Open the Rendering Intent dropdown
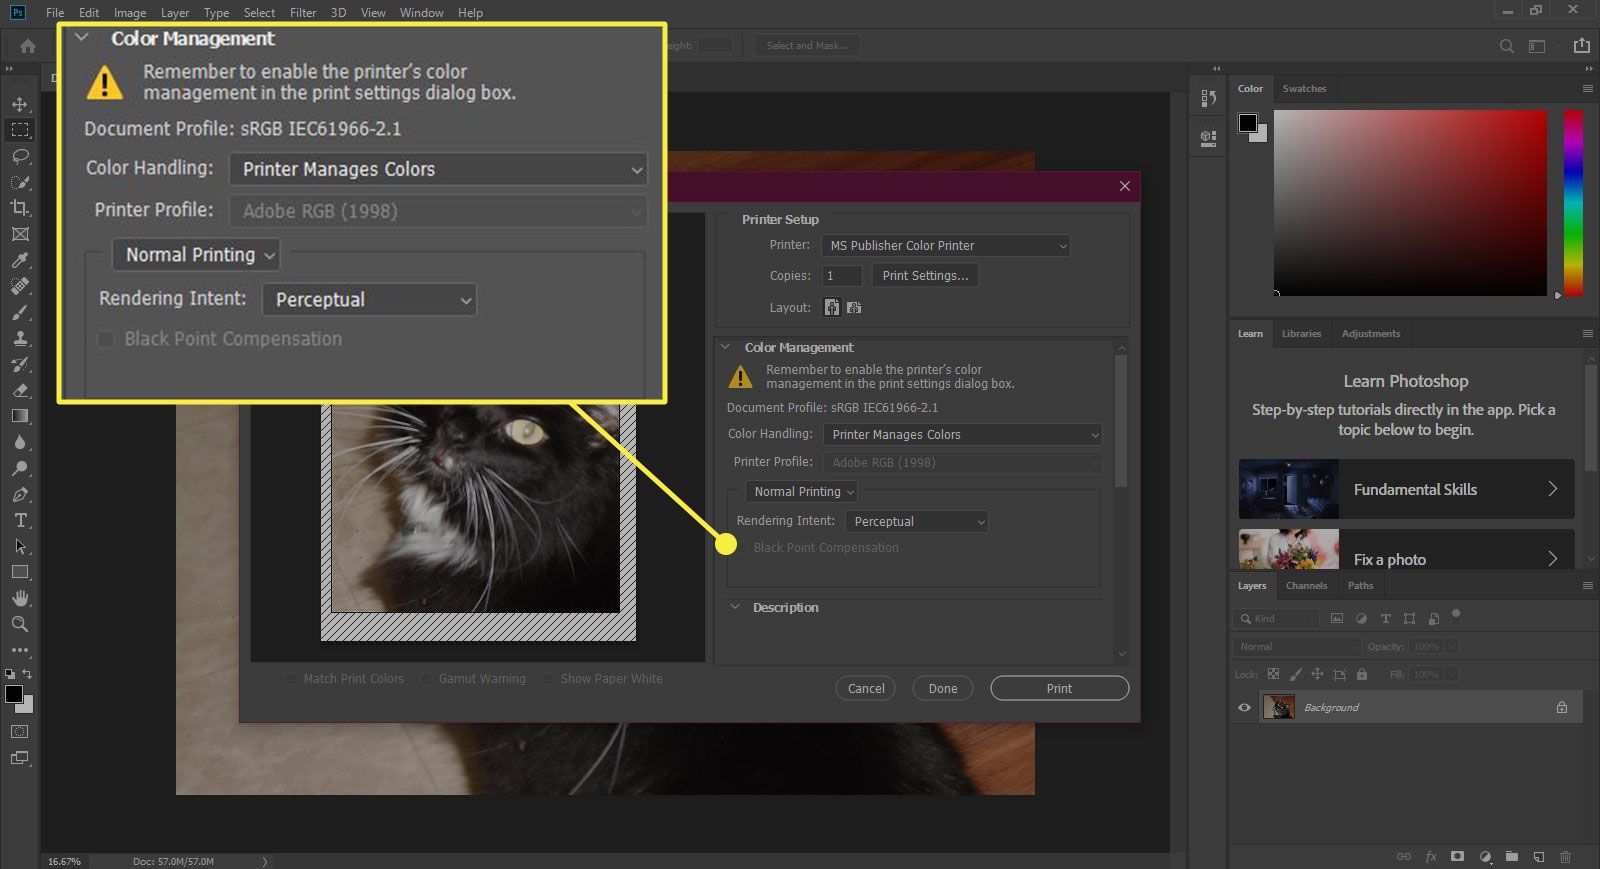The image size is (1600, 869). coord(917,522)
